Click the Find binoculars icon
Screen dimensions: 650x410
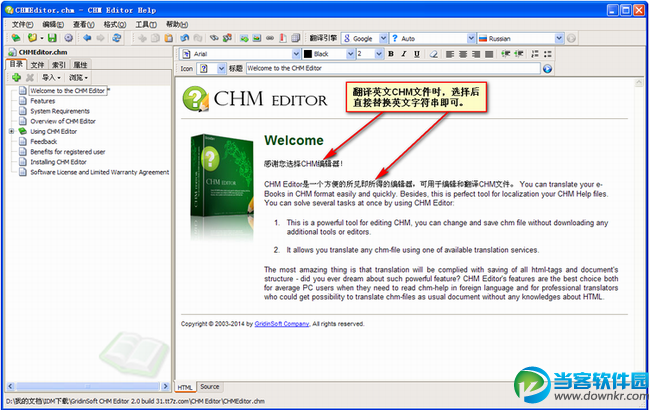(x=214, y=38)
